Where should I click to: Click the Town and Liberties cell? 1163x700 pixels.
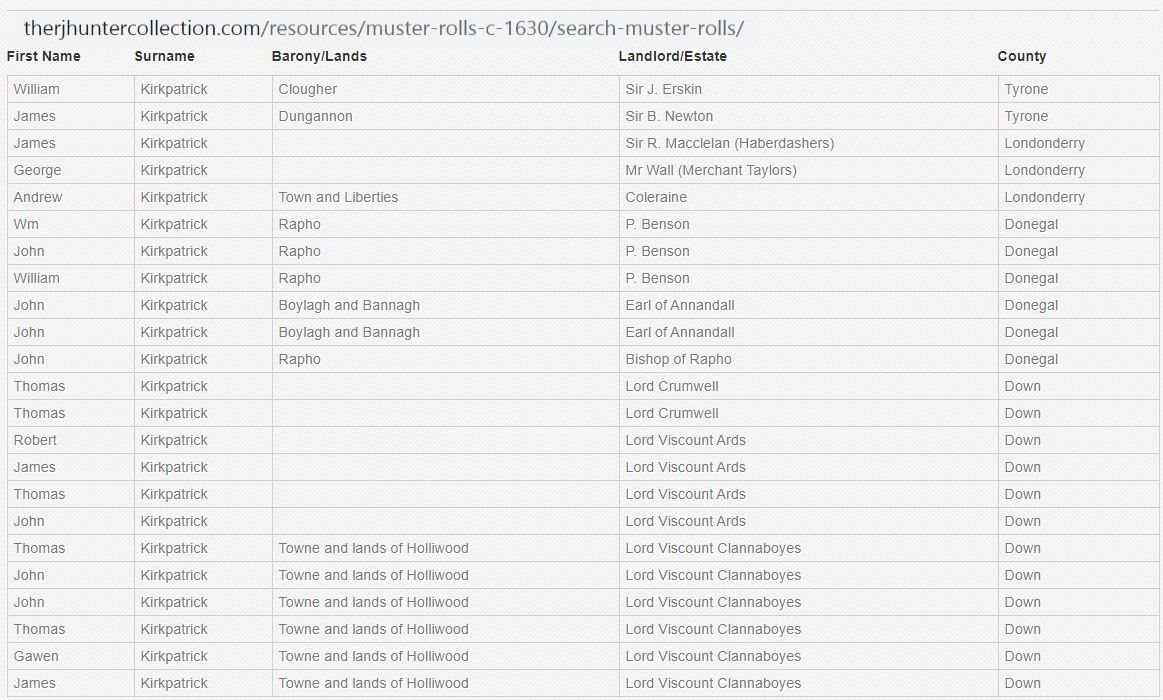pyautogui.click(x=338, y=197)
